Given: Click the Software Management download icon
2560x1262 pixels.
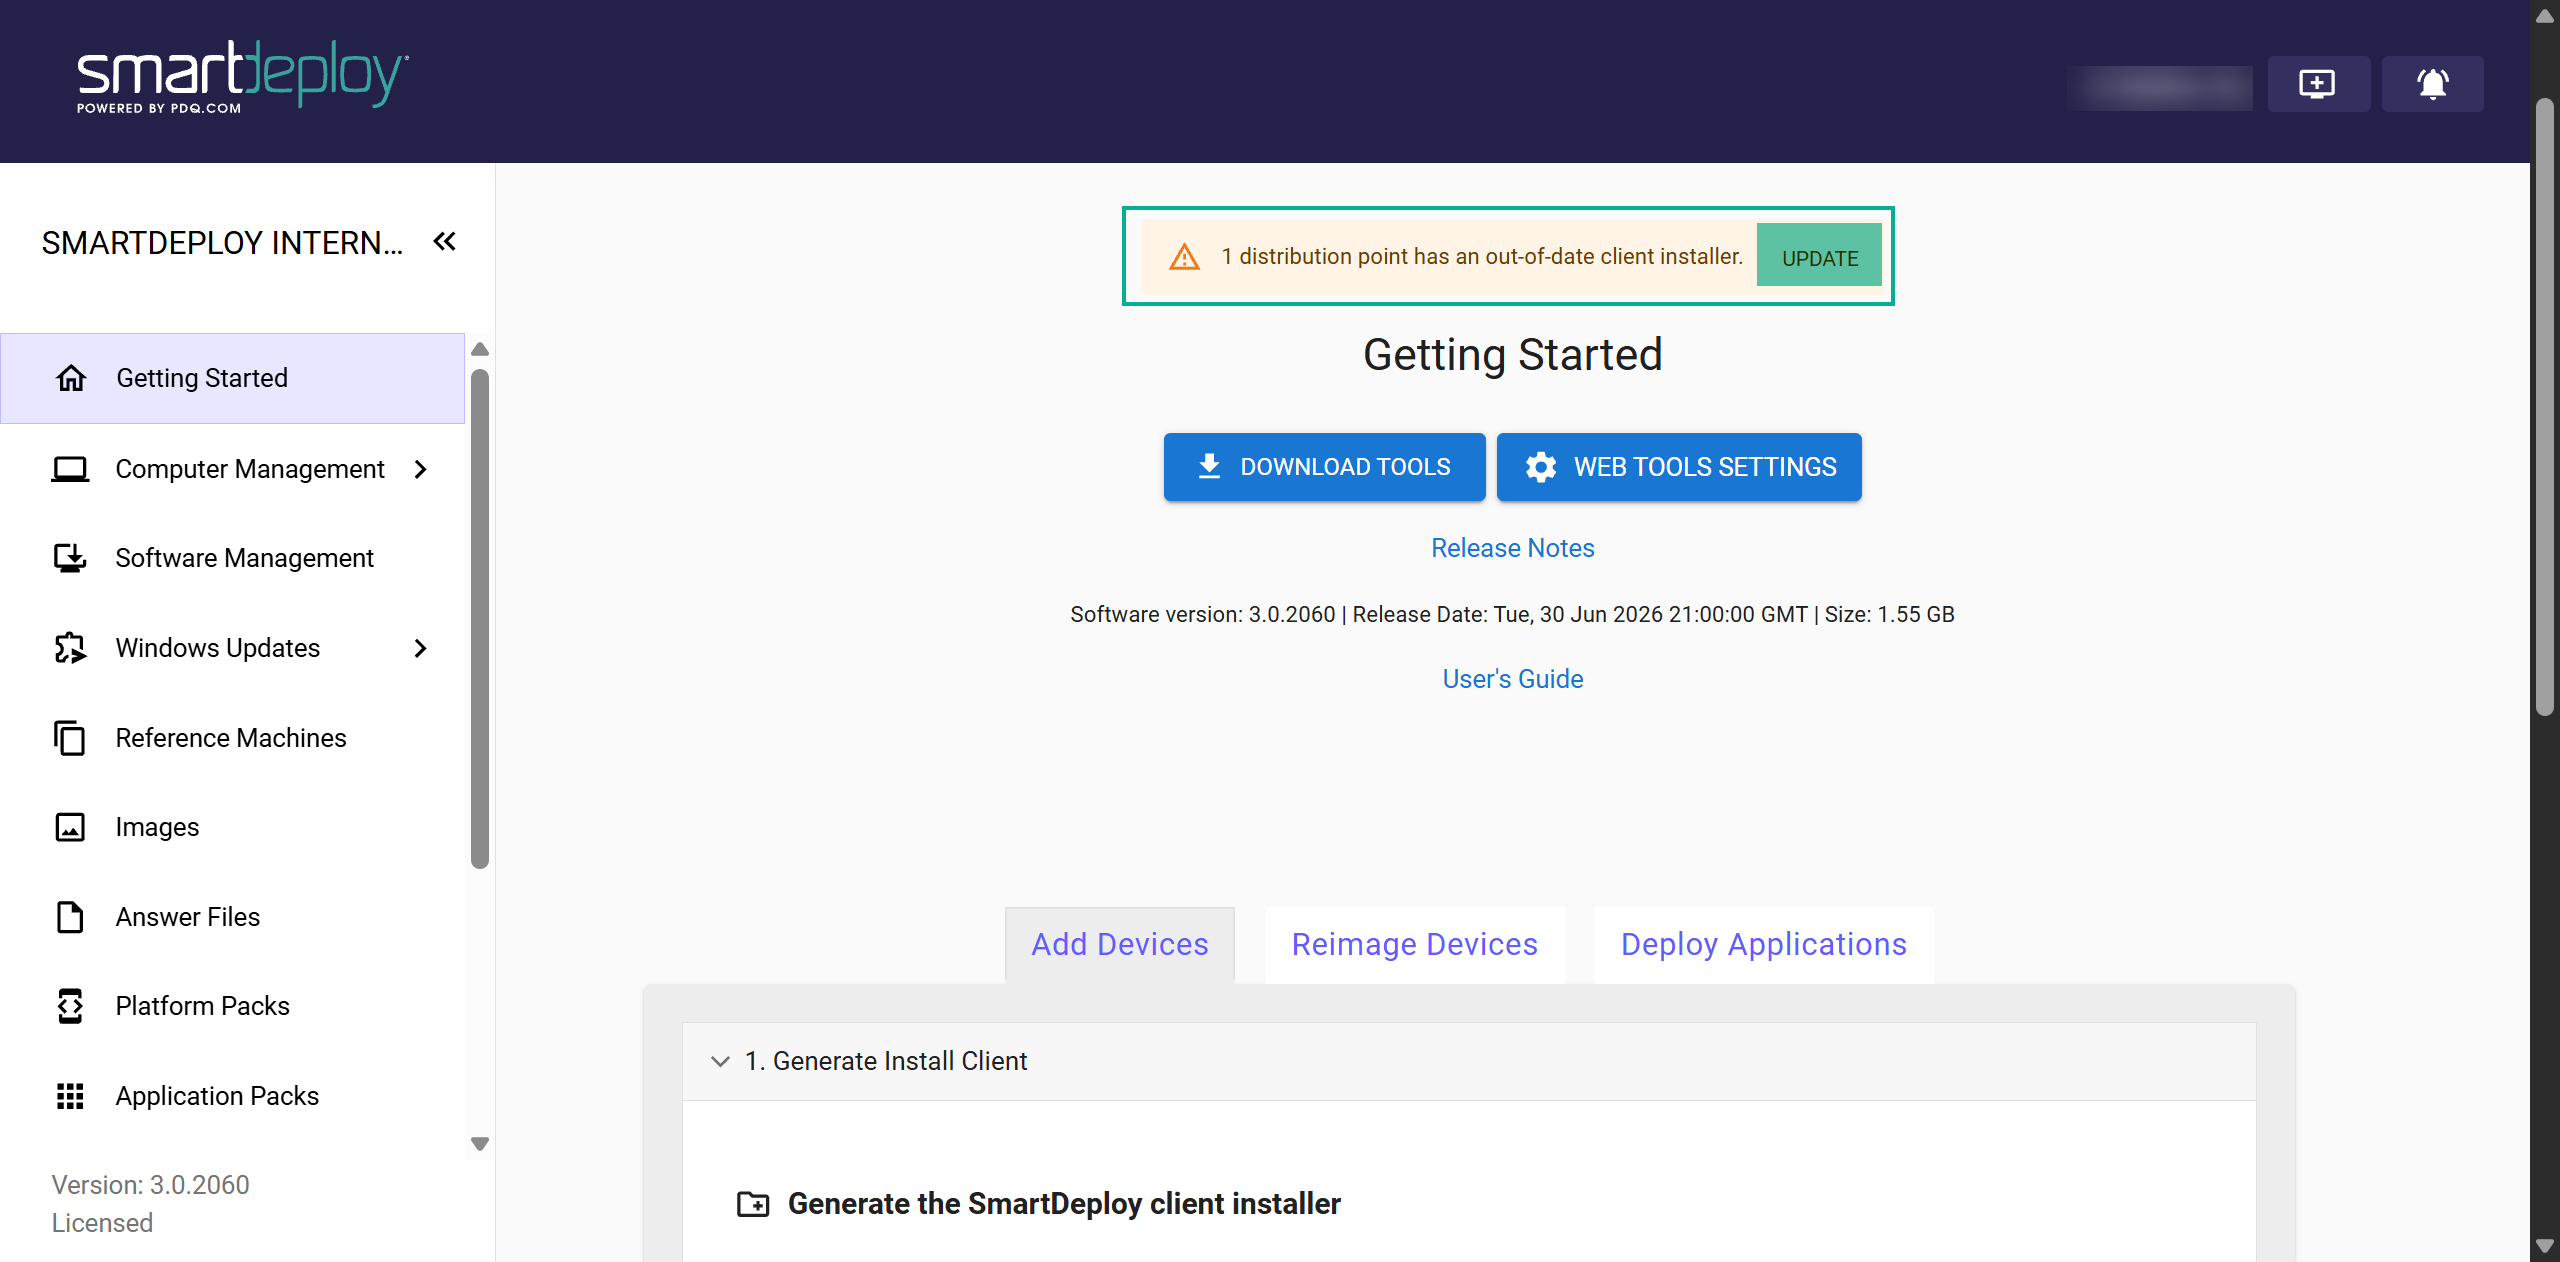Looking at the screenshot, I should 70,558.
